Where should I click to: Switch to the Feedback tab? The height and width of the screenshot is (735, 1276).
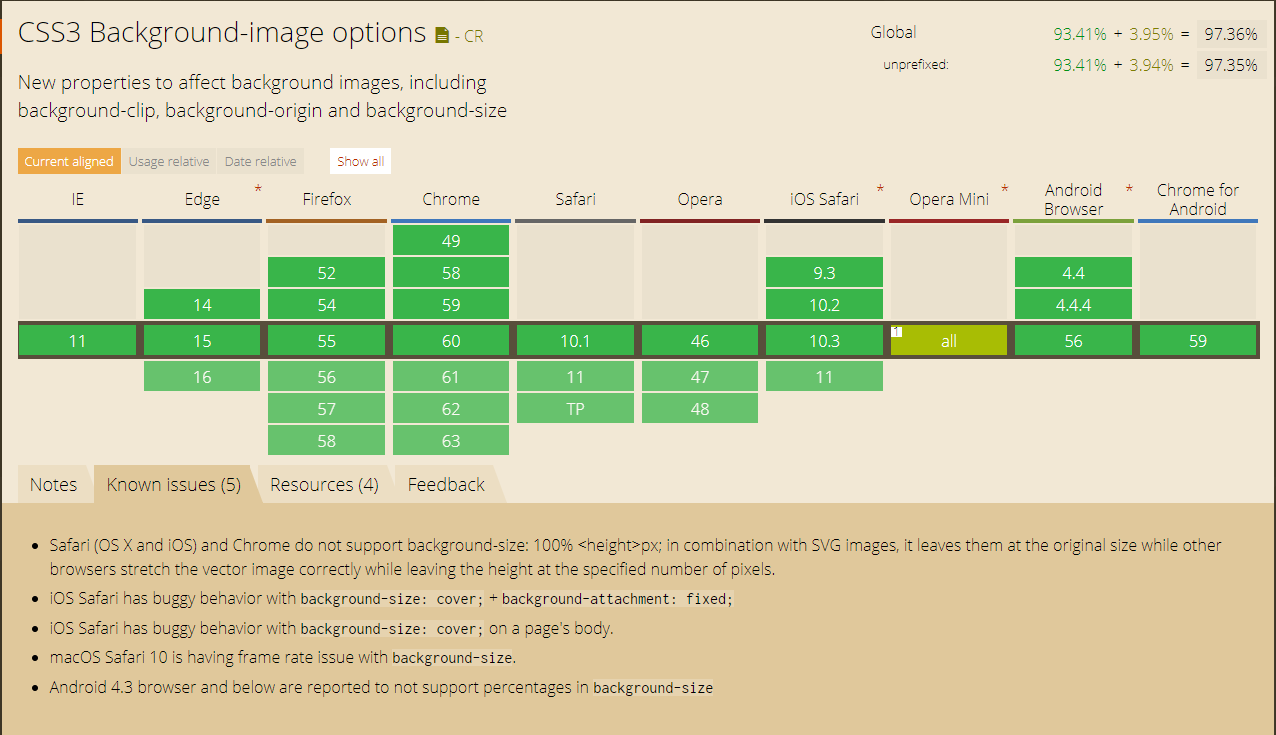point(446,484)
